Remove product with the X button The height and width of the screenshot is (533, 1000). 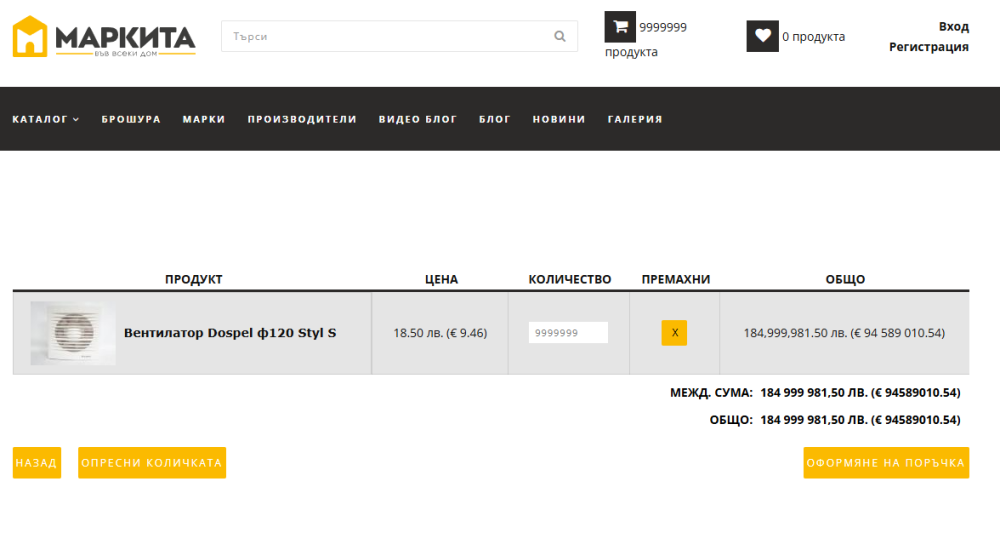click(674, 333)
